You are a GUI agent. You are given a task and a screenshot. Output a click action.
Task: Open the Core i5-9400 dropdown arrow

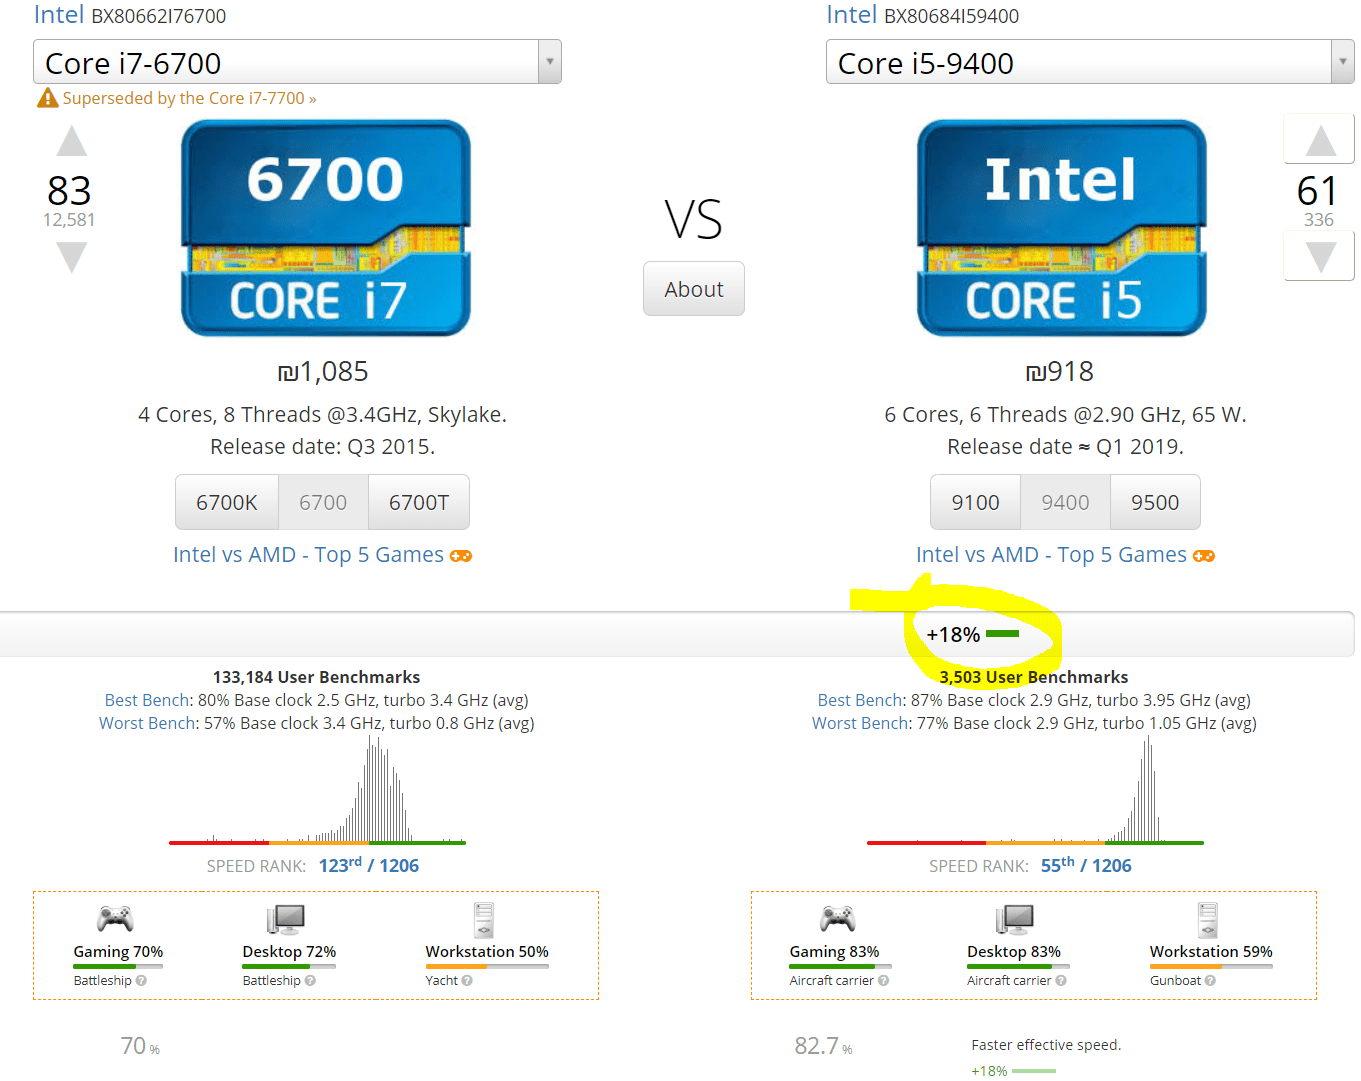click(x=1342, y=62)
